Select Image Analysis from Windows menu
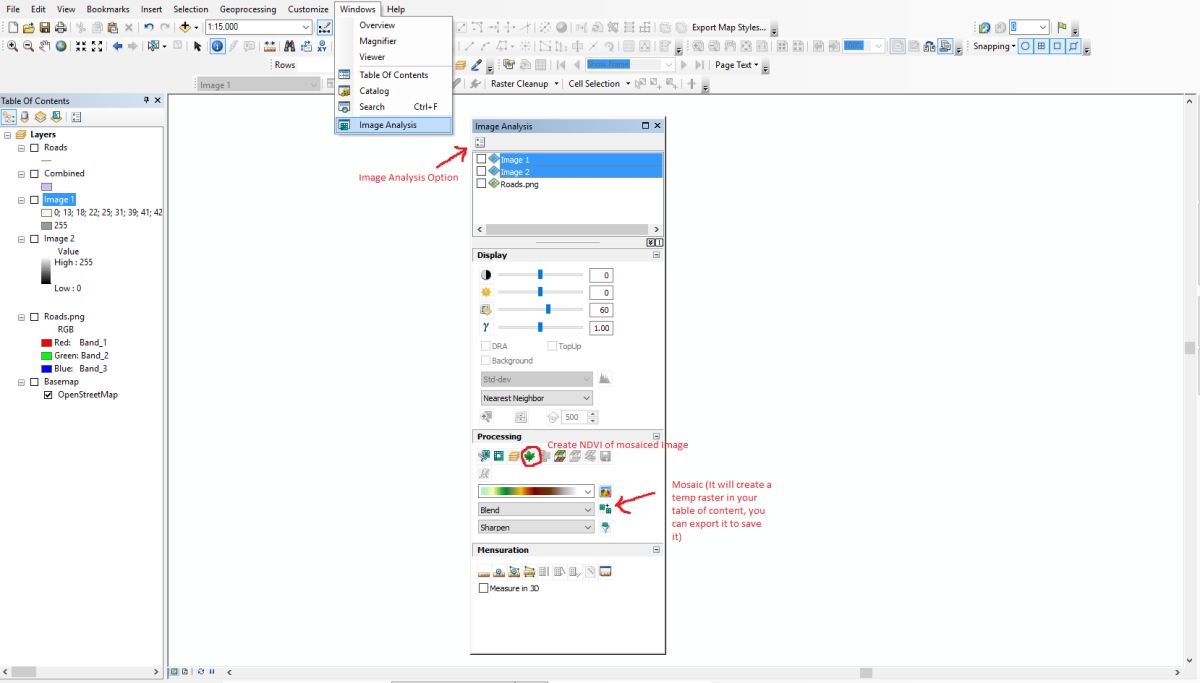The width and height of the screenshot is (1200, 683). coord(393,125)
